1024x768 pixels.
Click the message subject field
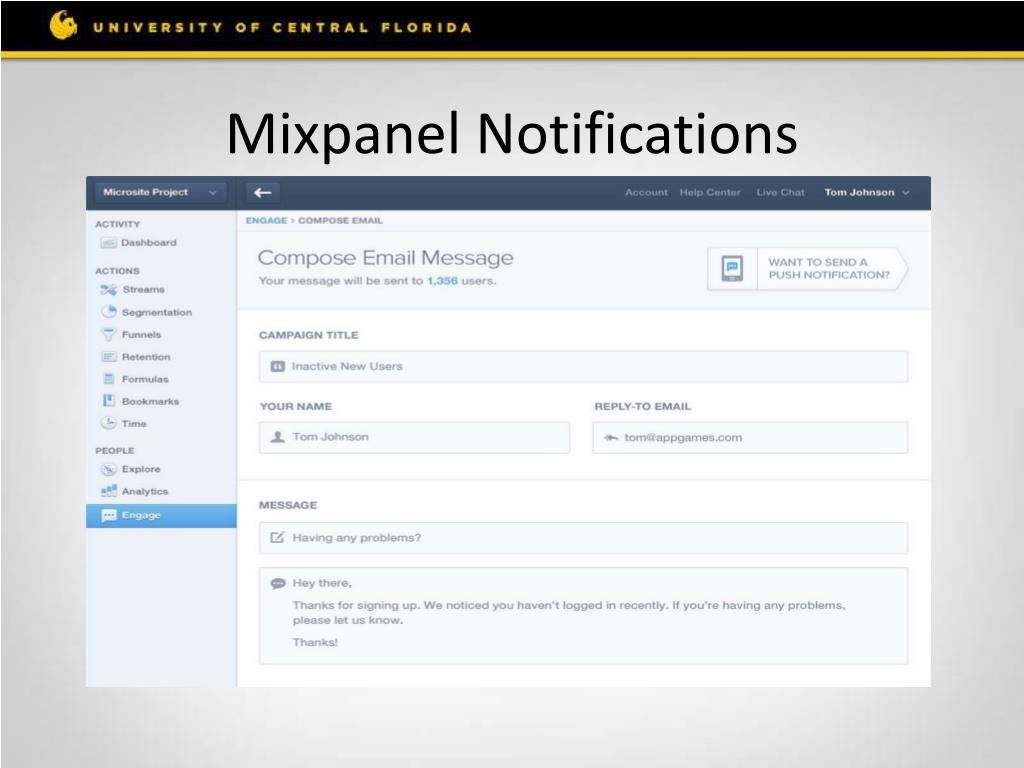583,537
